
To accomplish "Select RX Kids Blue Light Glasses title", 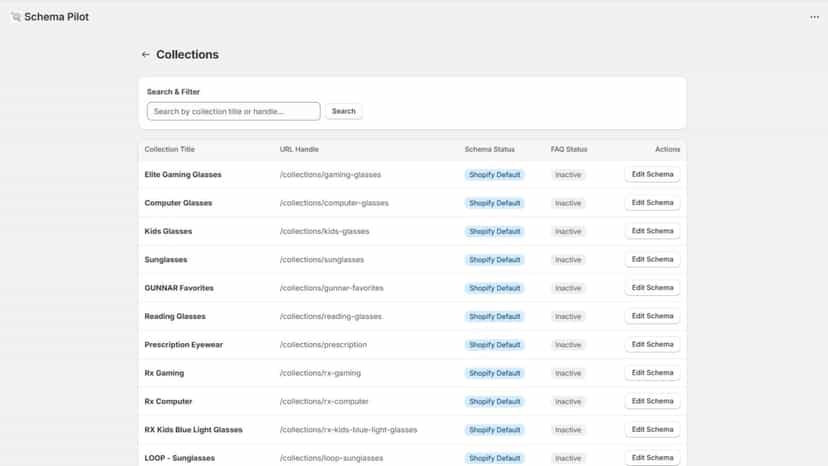I will (193, 430).
